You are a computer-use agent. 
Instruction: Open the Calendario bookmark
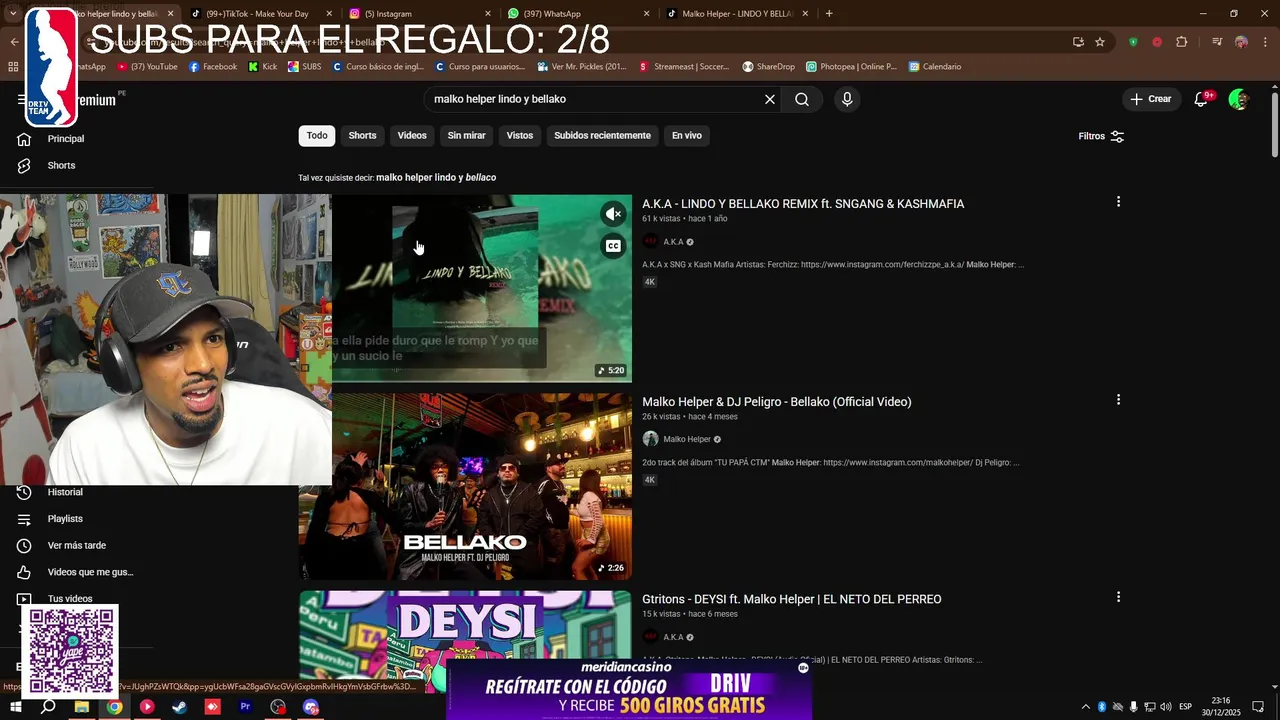[935, 67]
